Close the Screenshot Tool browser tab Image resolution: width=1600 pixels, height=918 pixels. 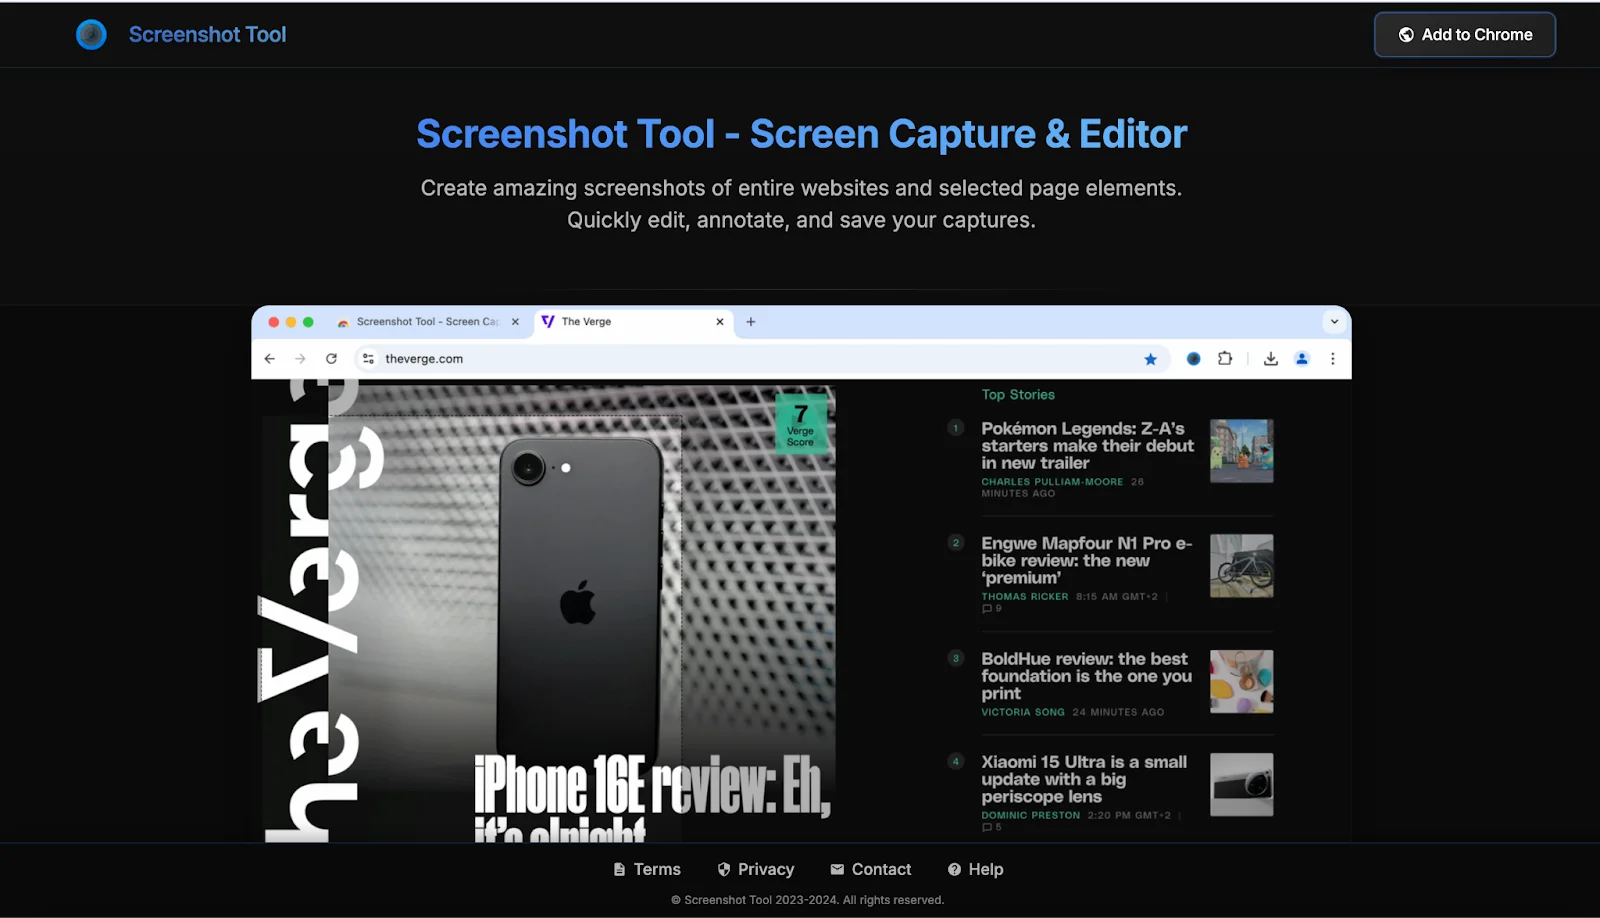click(x=515, y=322)
